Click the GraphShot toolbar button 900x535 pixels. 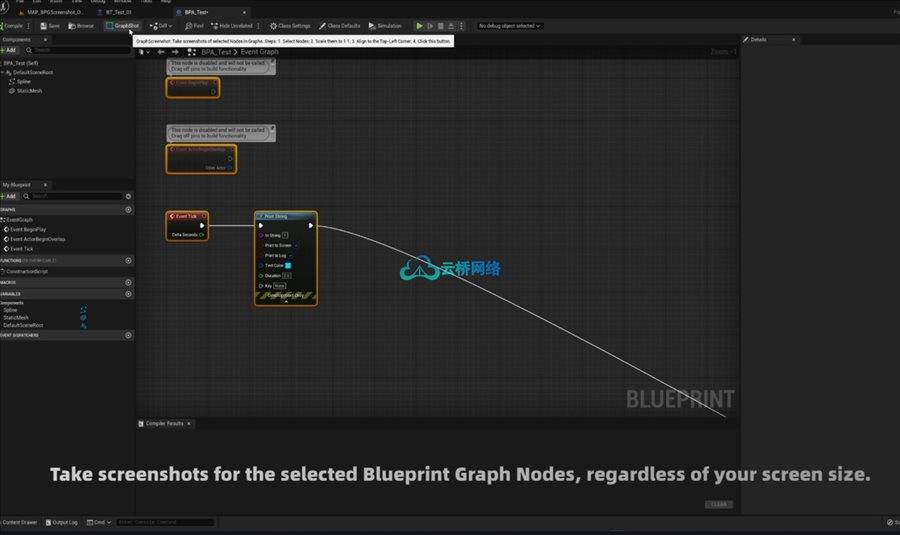tap(122, 26)
